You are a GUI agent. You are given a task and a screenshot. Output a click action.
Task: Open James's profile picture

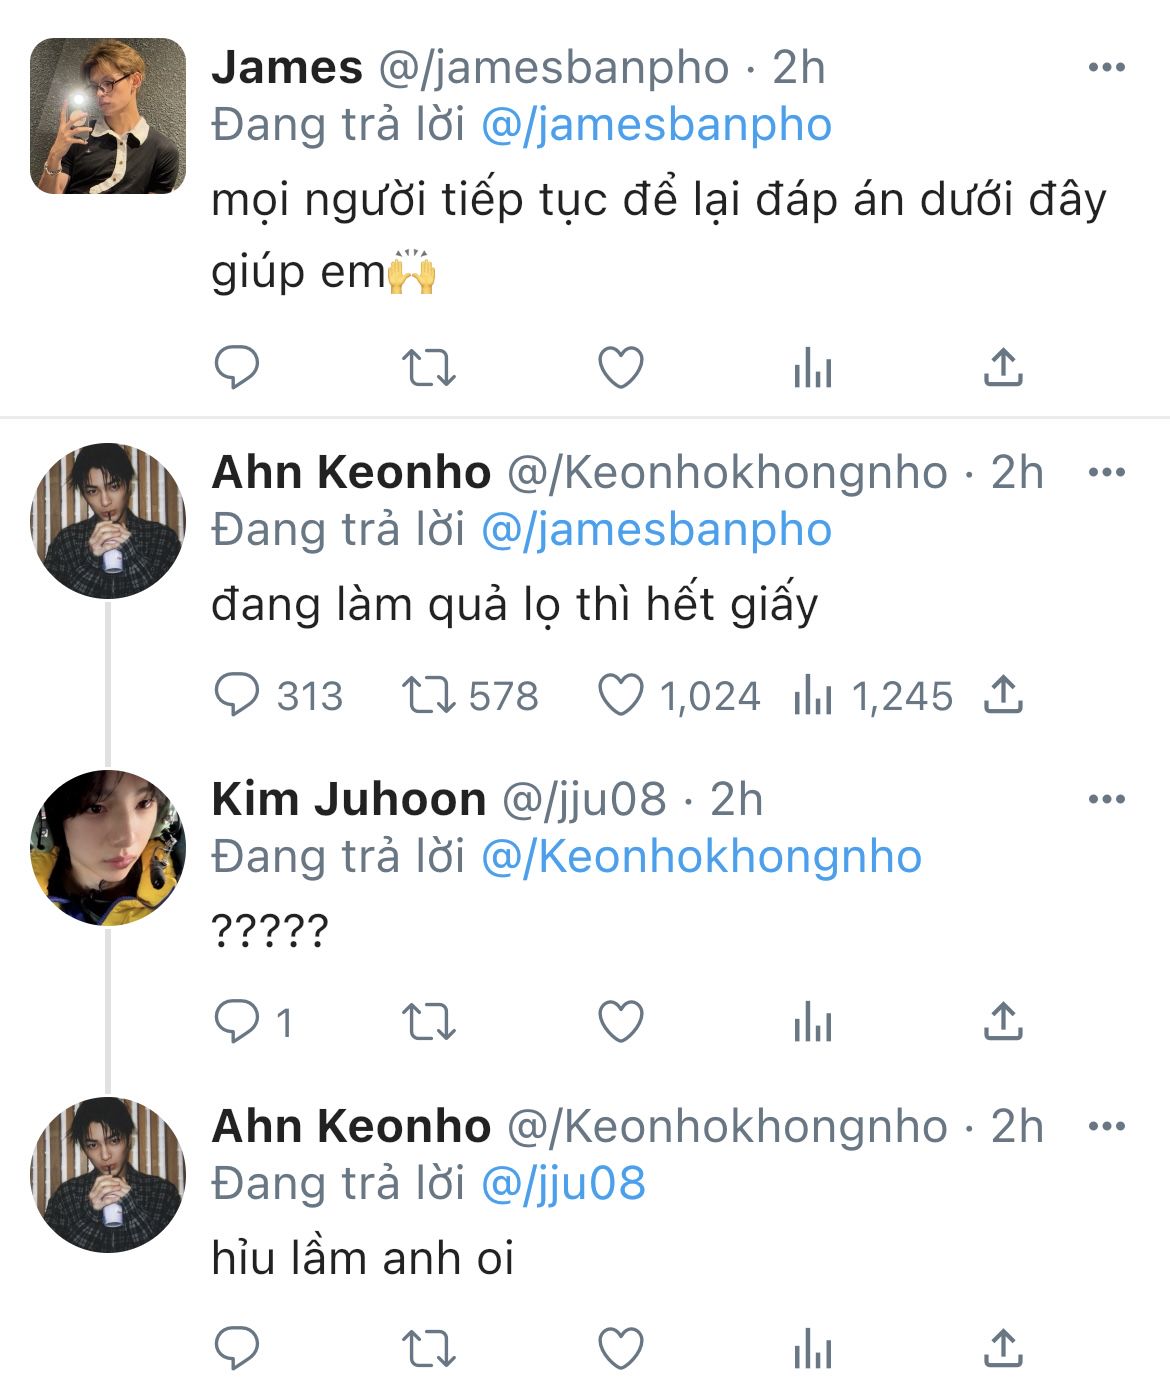(108, 116)
